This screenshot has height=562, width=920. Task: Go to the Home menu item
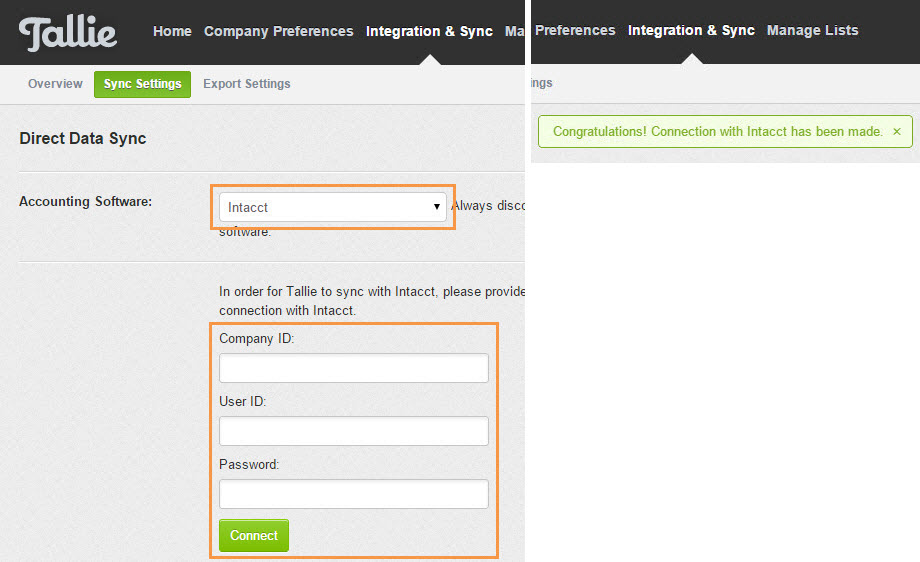point(172,31)
